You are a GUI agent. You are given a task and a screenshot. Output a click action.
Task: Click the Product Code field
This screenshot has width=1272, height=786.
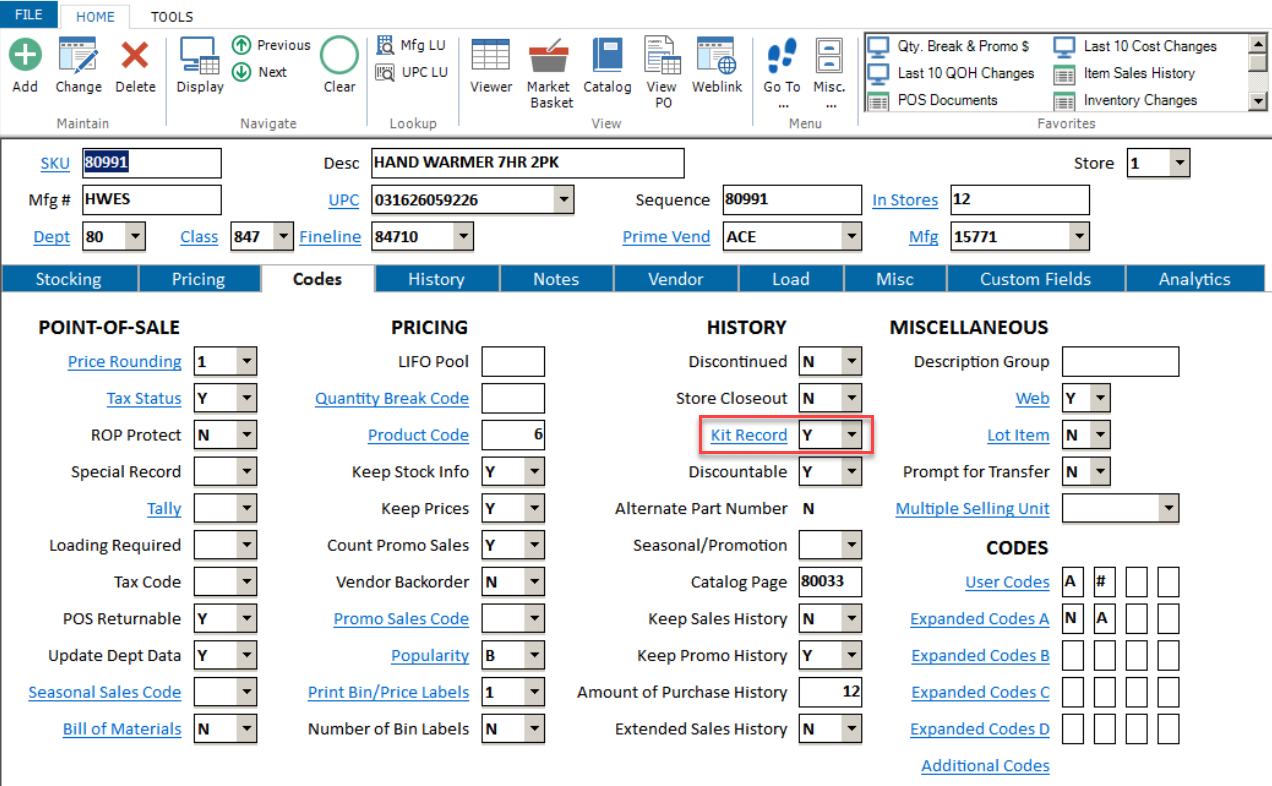pyautogui.click(x=513, y=435)
